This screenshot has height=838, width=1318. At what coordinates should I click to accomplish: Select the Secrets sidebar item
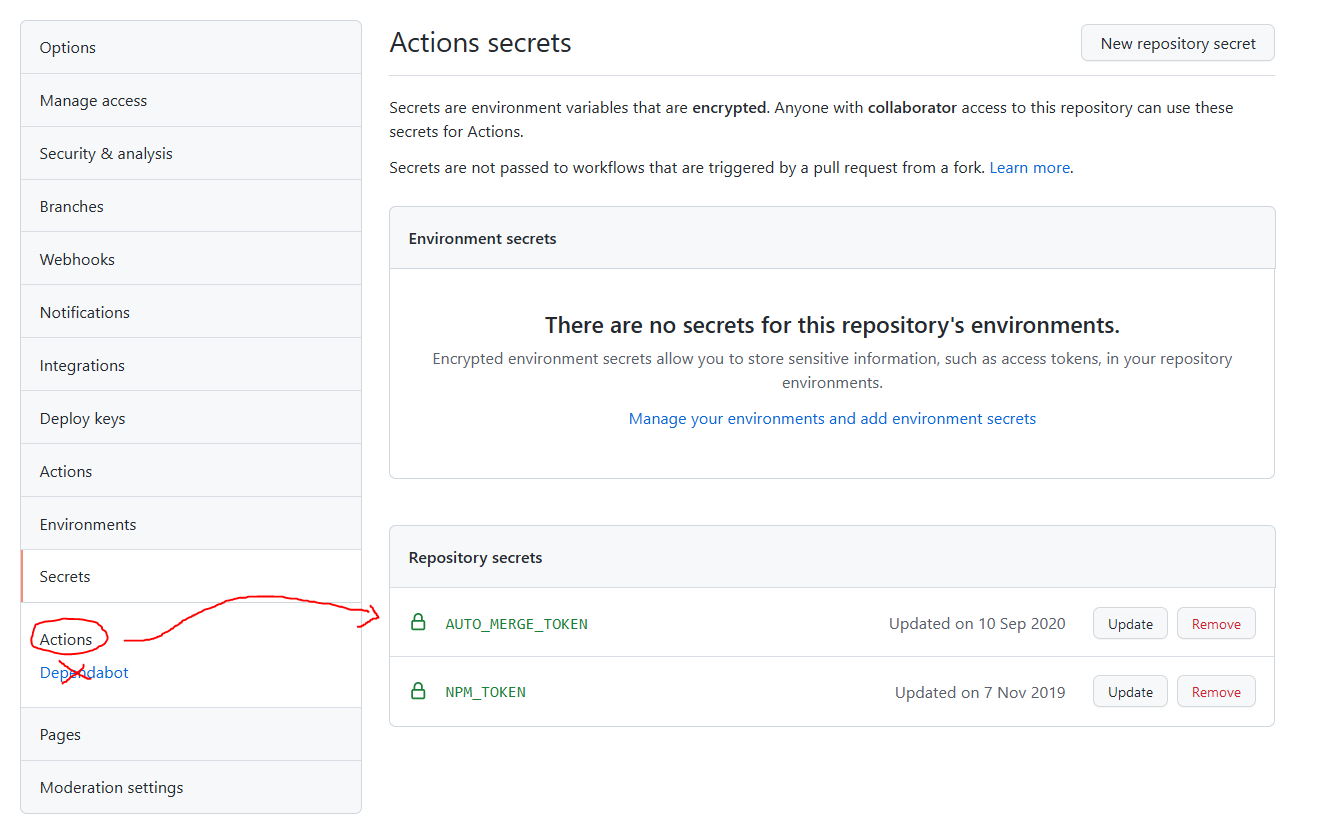(191, 577)
